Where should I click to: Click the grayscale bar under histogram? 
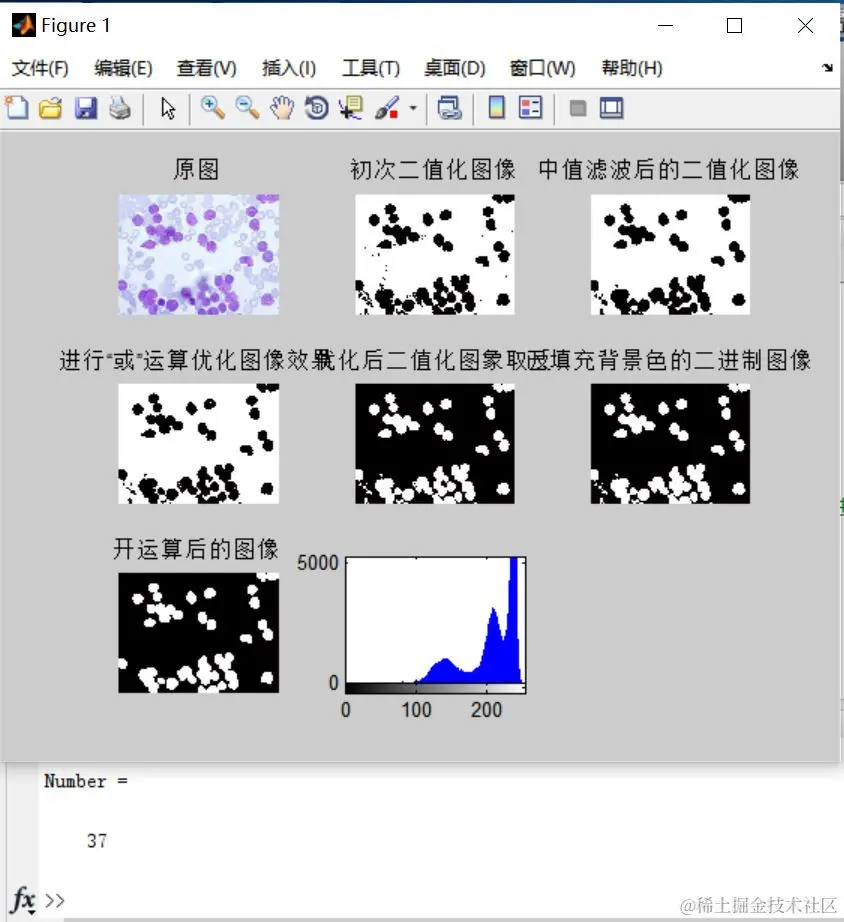[435, 688]
